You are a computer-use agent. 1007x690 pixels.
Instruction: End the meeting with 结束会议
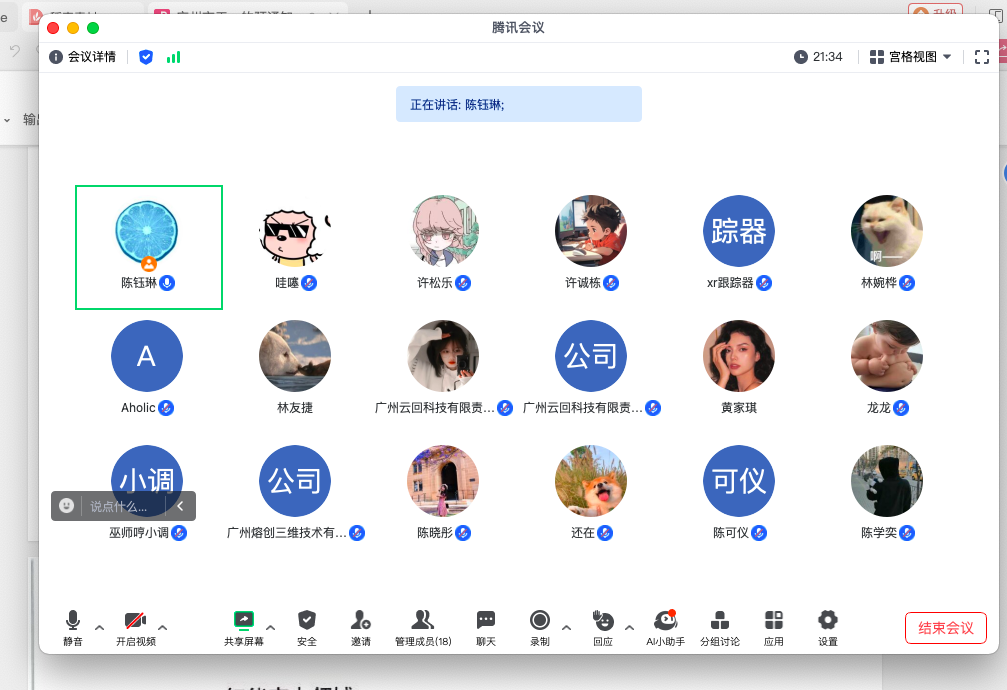945,628
